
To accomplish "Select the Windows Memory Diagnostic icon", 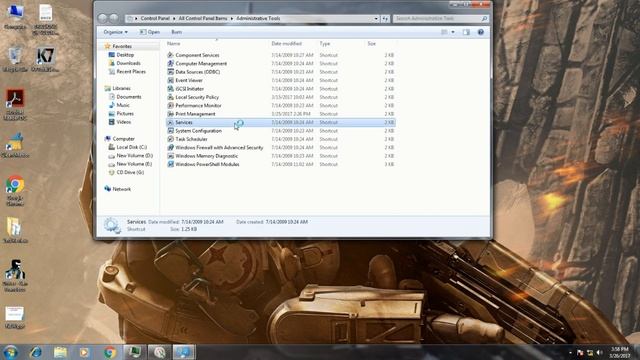I will coord(171,156).
